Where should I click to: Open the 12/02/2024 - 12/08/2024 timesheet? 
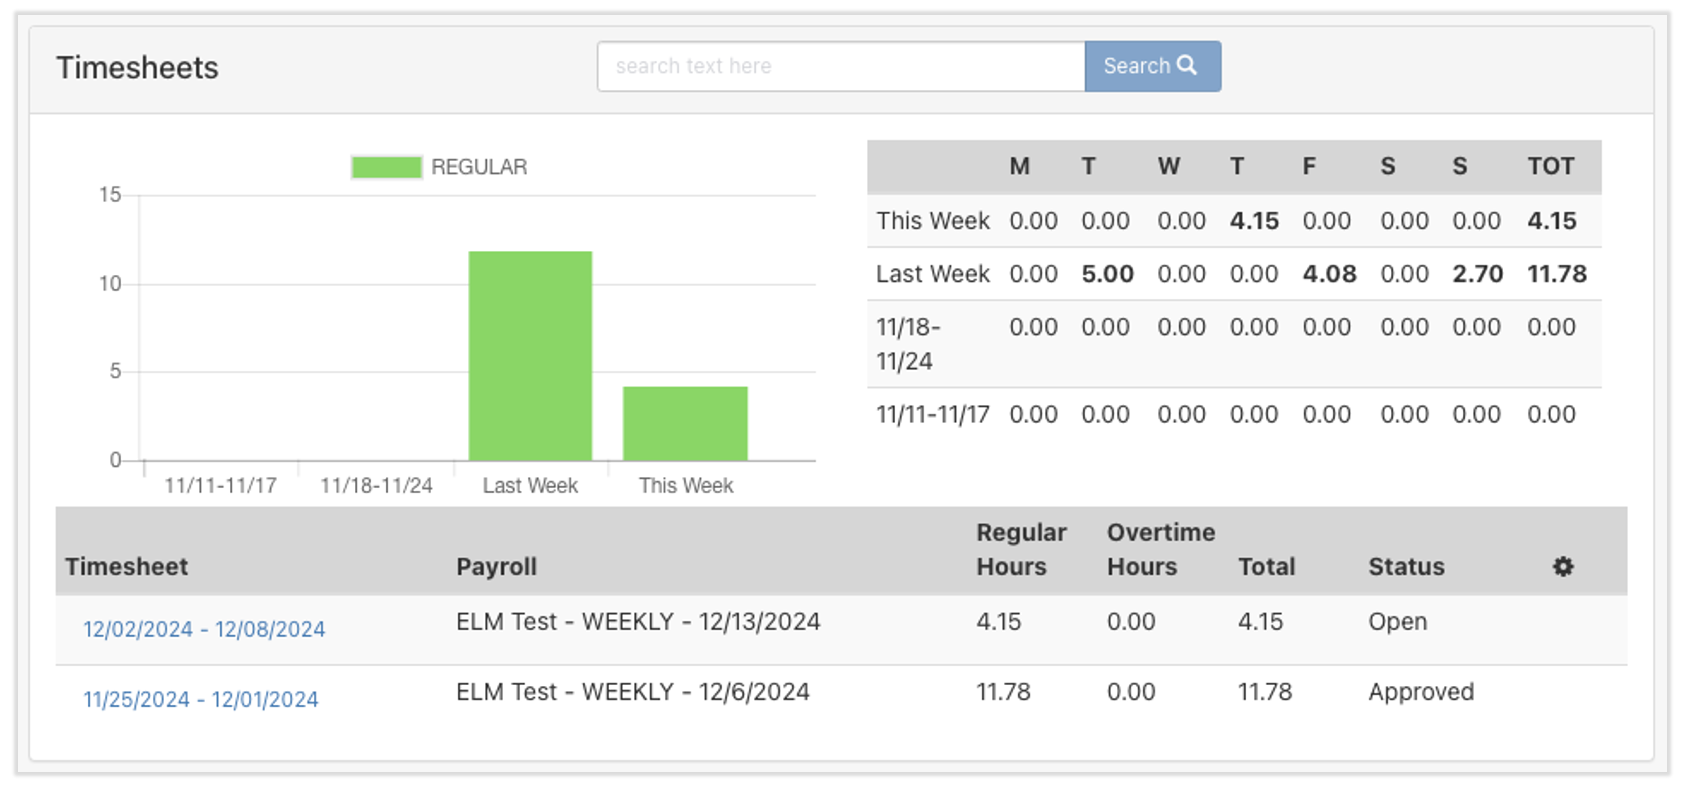(x=204, y=629)
